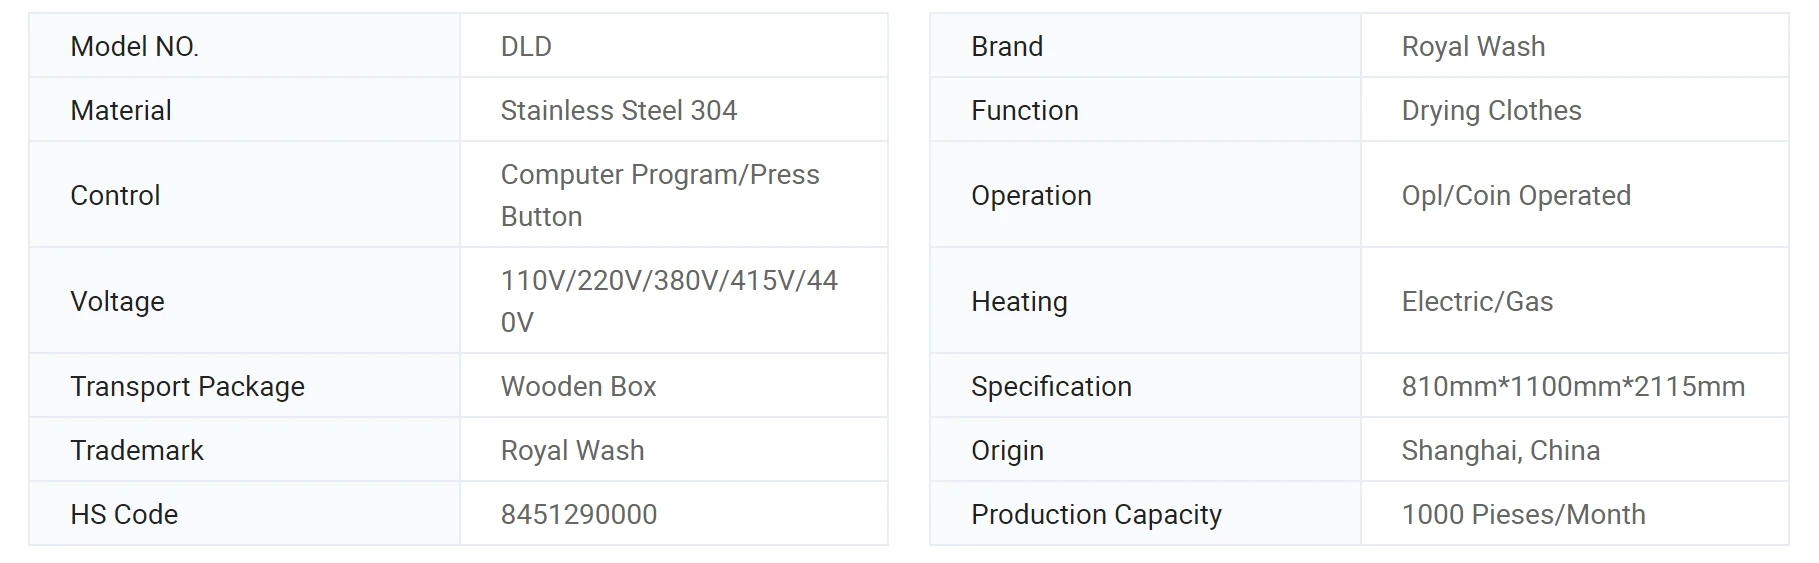Select the 1000 Pieses/Month value
This screenshot has height=563, width=1819.
(x=1523, y=514)
